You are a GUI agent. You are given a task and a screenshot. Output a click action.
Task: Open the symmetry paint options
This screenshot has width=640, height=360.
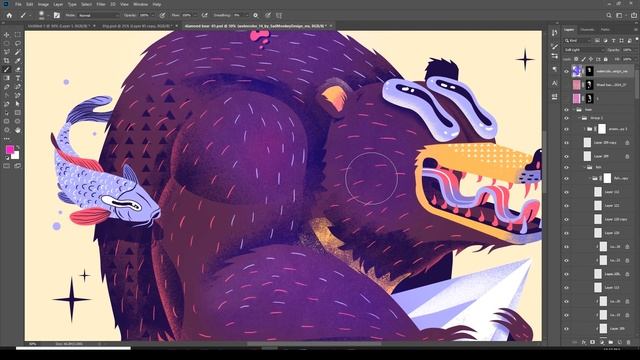click(x=279, y=16)
